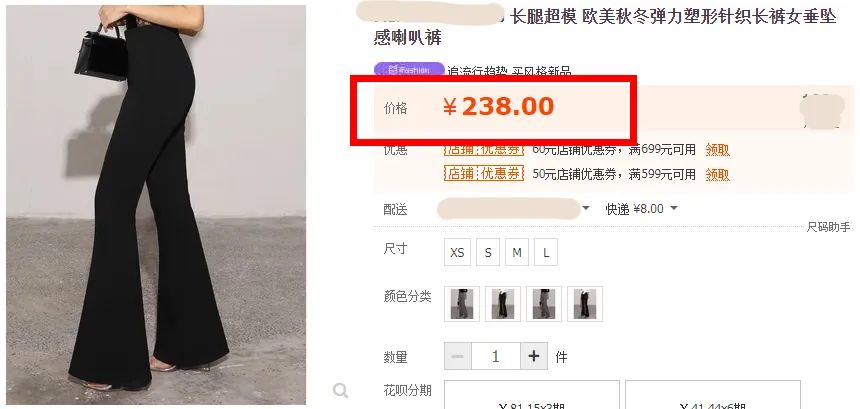Viewport: 860px width, 409px height.
Task: Select size S
Action: [488, 253]
